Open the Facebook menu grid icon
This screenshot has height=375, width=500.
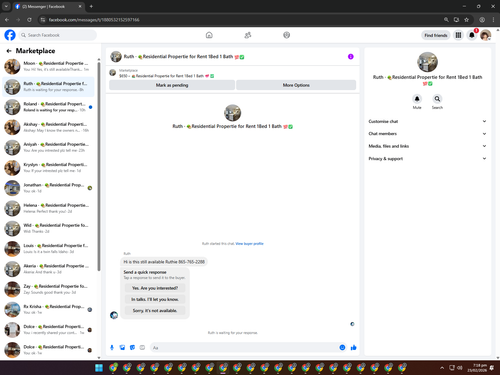point(458,35)
